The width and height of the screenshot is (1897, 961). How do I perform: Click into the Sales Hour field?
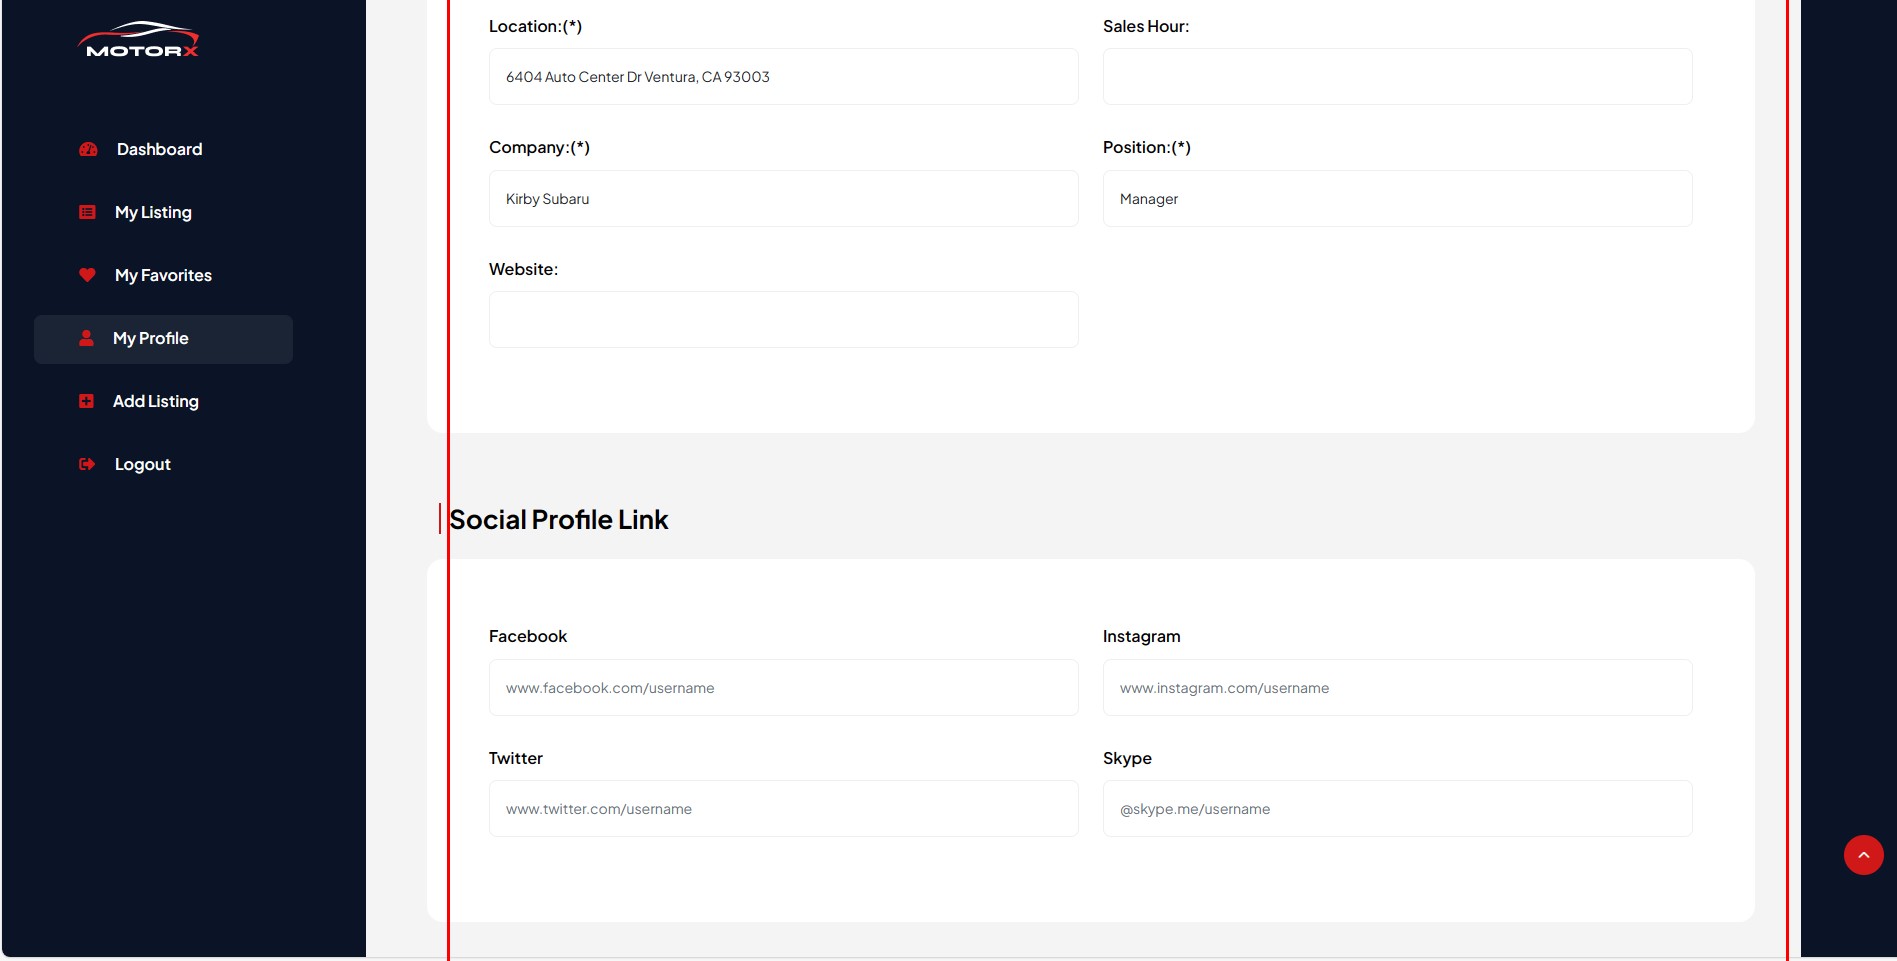click(x=1397, y=77)
